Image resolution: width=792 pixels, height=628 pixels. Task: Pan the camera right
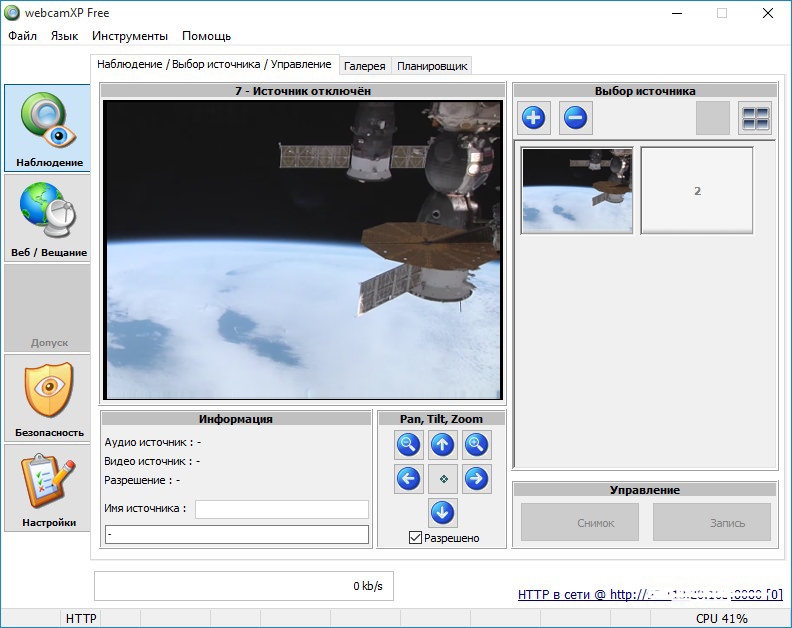pos(476,478)
